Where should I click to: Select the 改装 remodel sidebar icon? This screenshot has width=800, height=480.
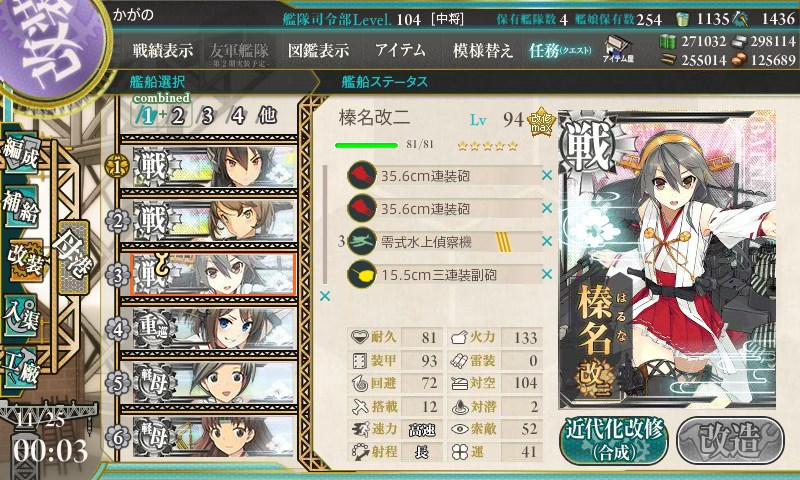pyautogui.click(x=23, y=261)
